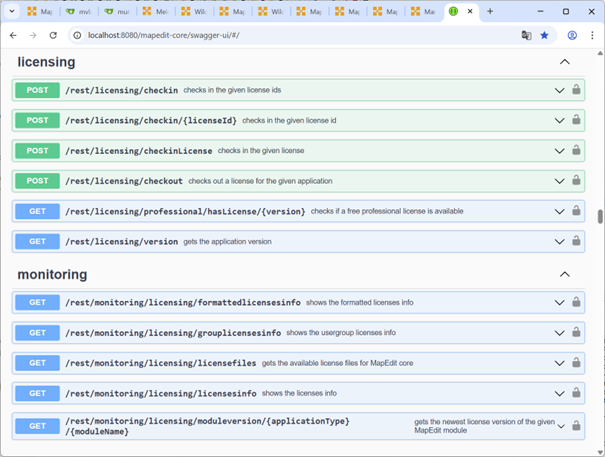Image resolution: width=605 pixels, height=457 pixels.
Task: Open a new browser tab
Action: coord(490,12)
